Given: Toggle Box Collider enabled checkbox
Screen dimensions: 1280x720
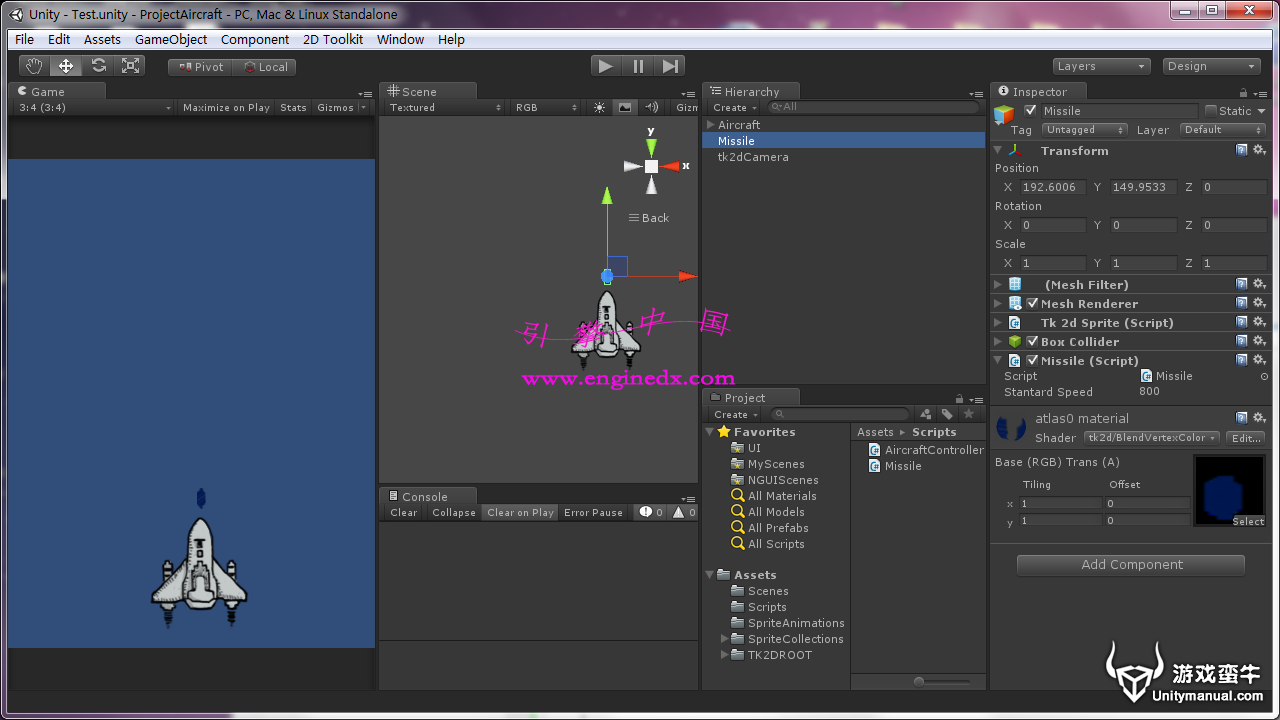Looking at the screenshot, I should (x=1032, y=341).
